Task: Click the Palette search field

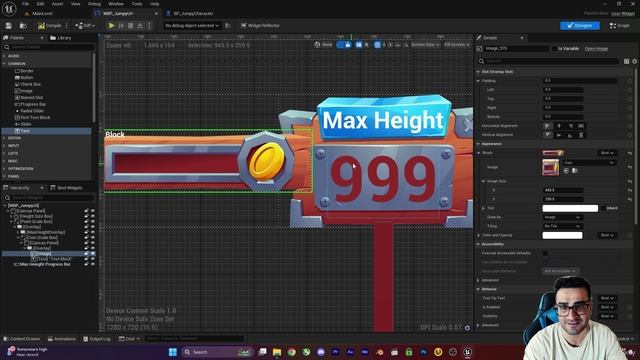Action: tap(49, 47)
